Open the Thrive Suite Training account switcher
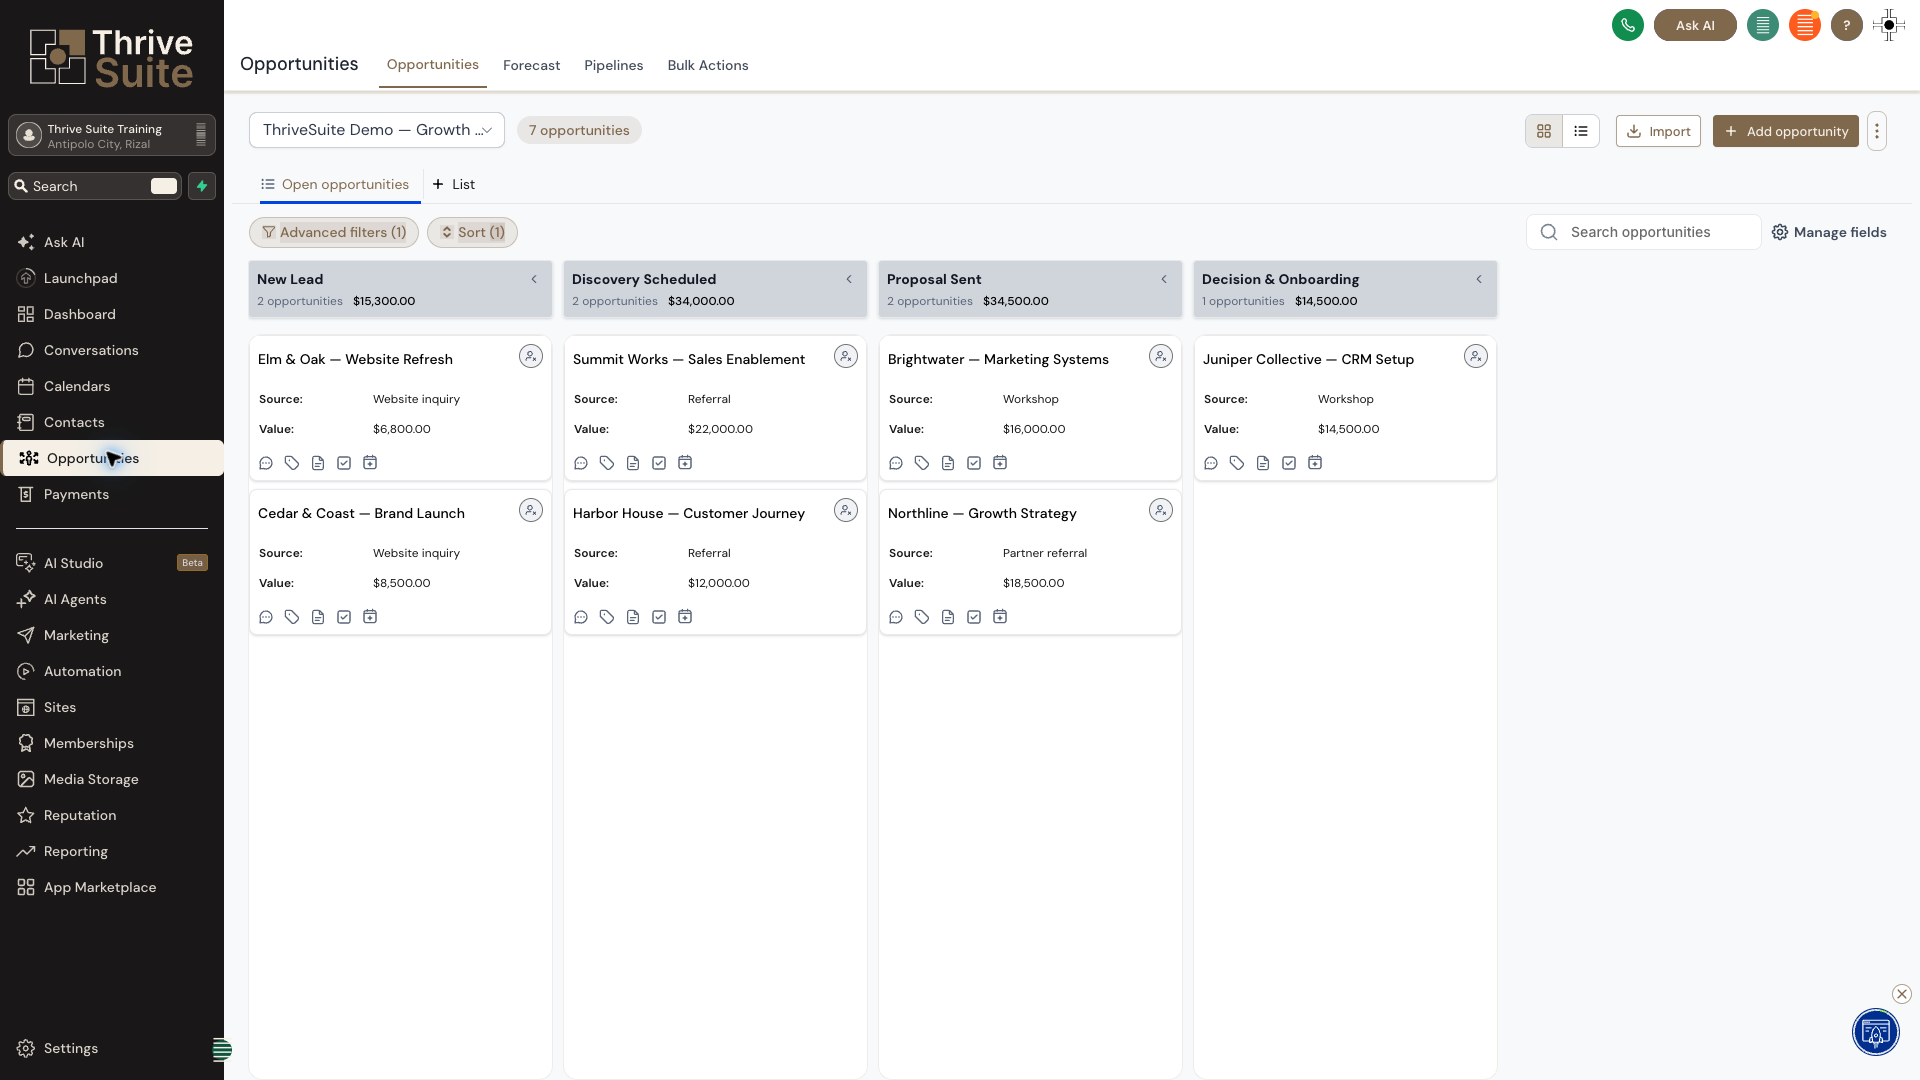Screen dimensions: 1920x1080 tap(112, 135)
